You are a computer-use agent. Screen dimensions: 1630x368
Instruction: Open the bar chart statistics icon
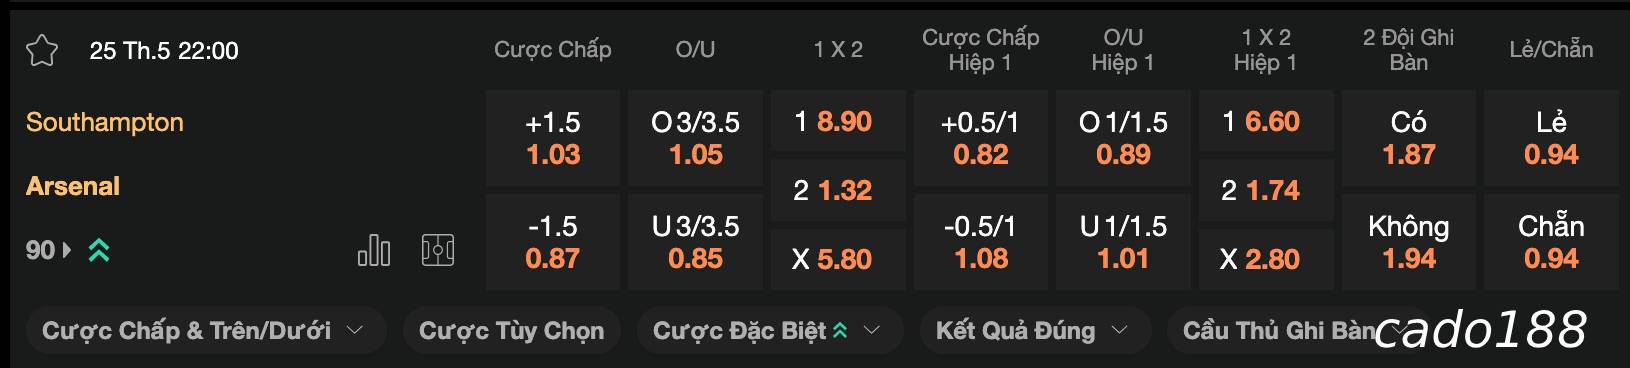(x=374, y=250)
